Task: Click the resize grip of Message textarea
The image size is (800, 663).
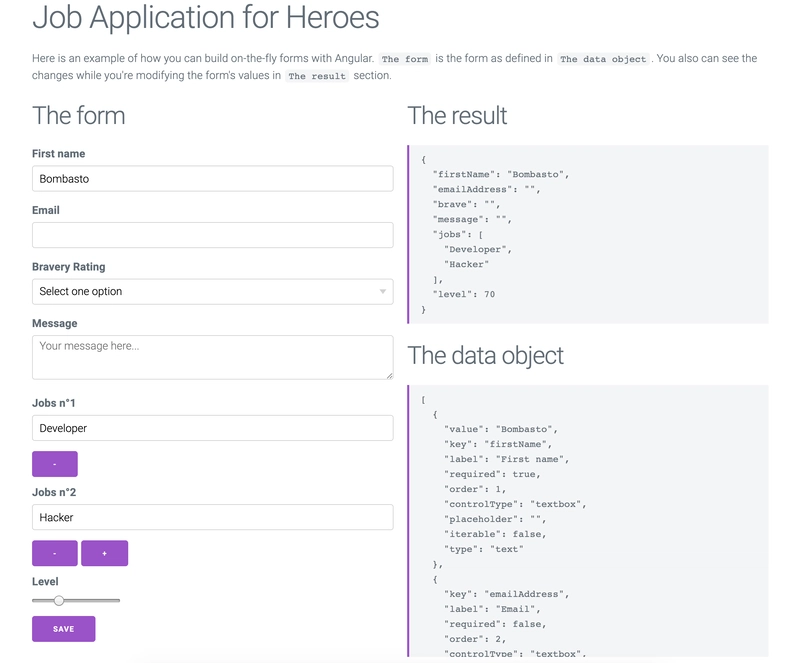Action: tap(389, 376)
